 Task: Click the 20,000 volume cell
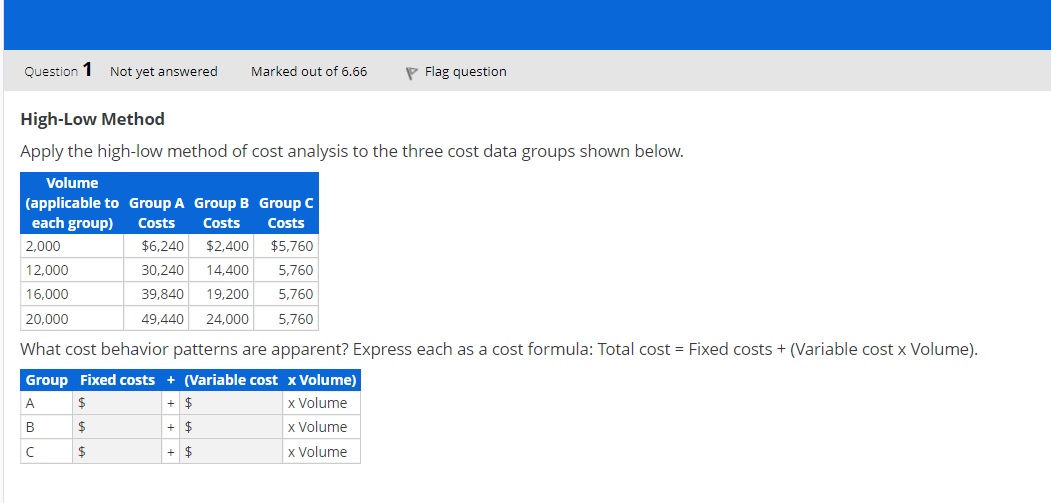point(72,319)
